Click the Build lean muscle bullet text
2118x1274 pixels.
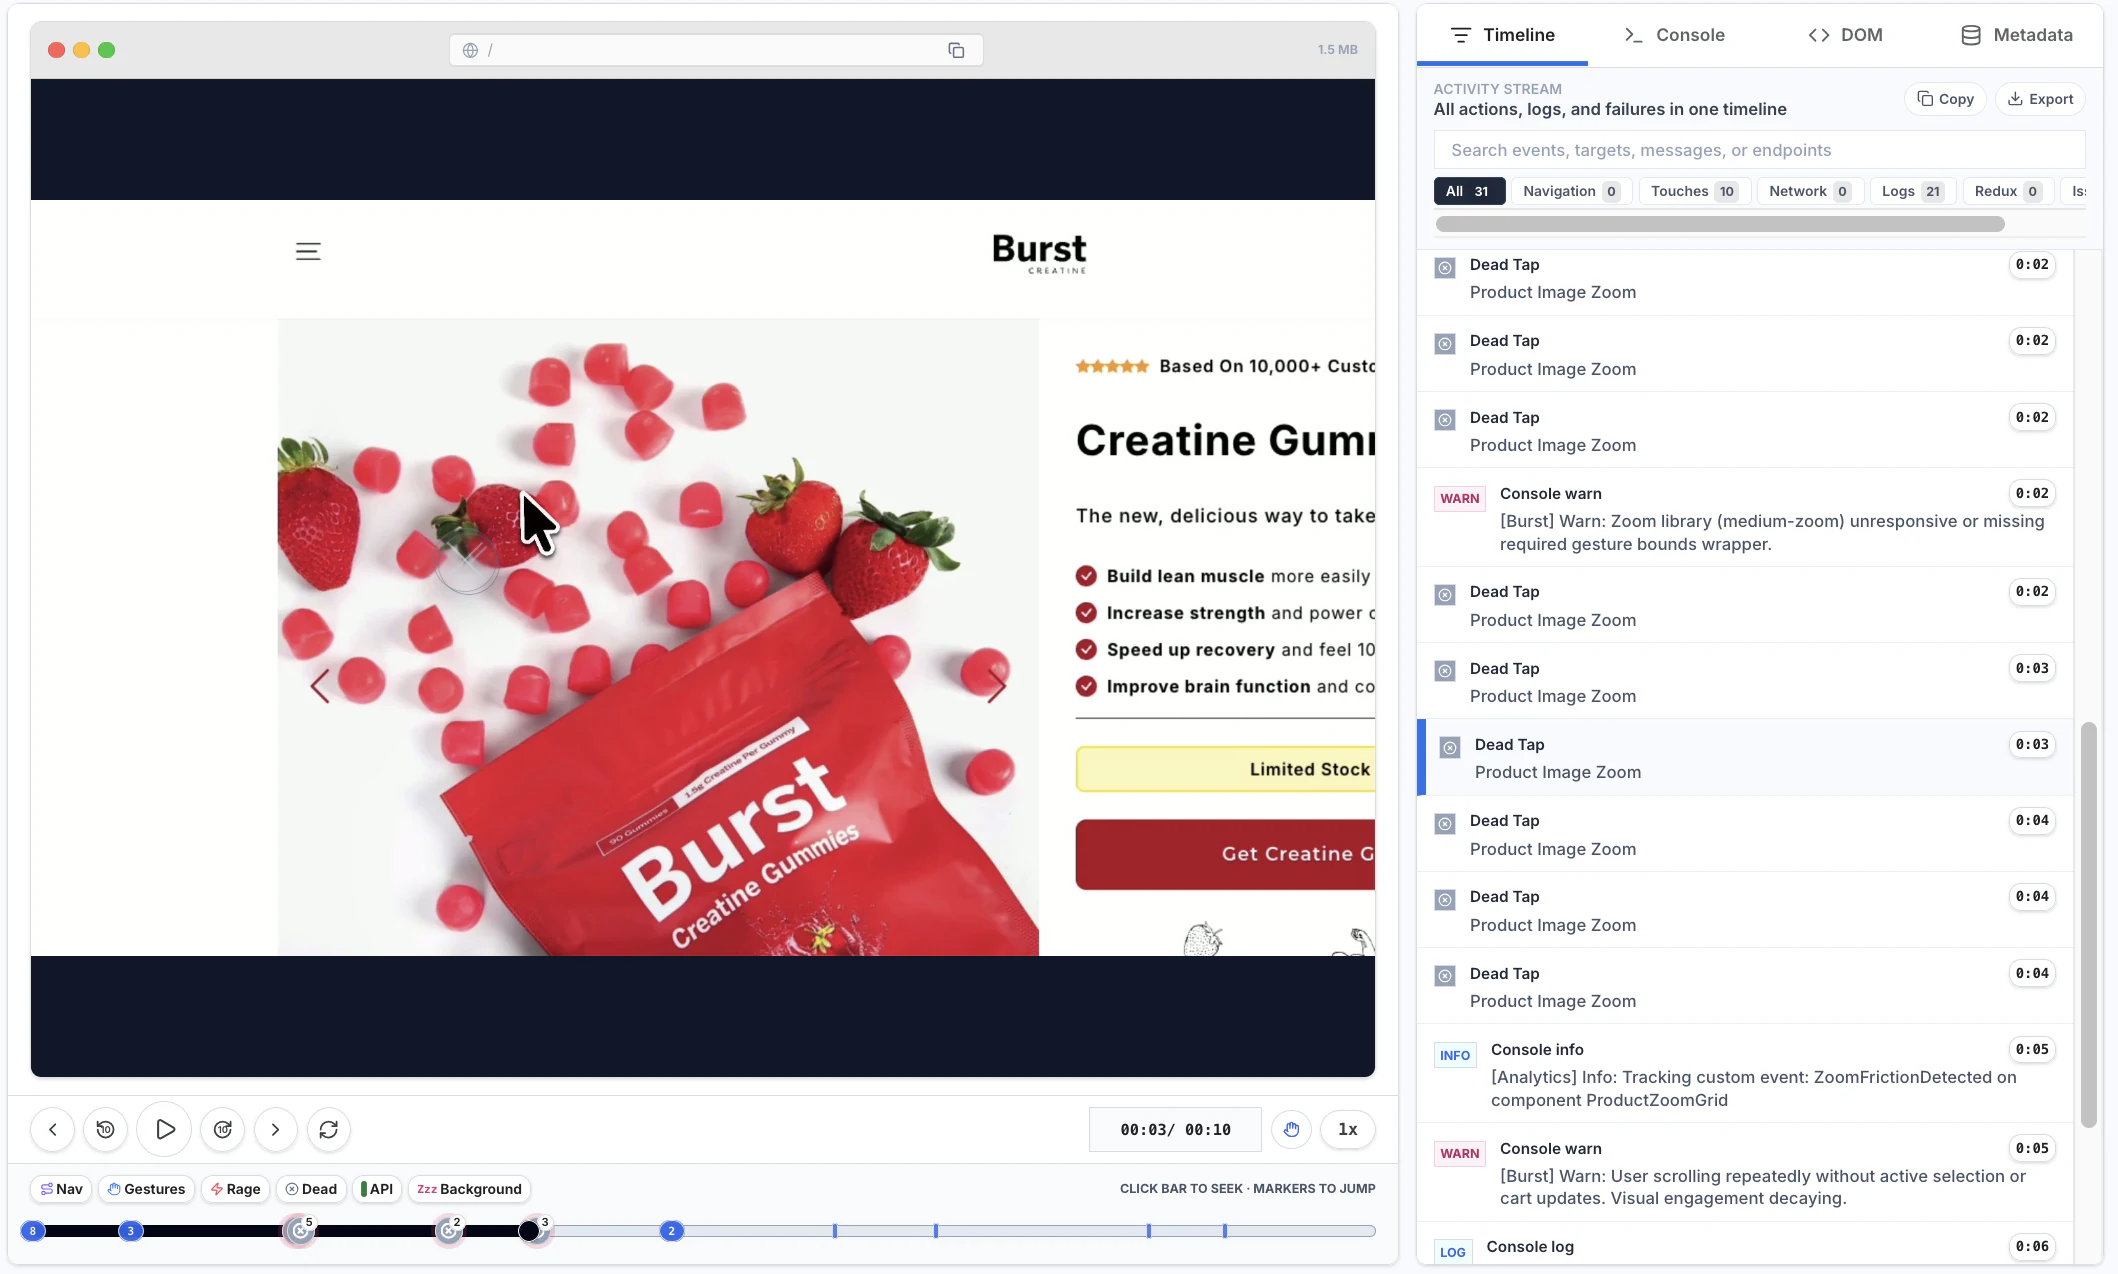pos(1238,576)
